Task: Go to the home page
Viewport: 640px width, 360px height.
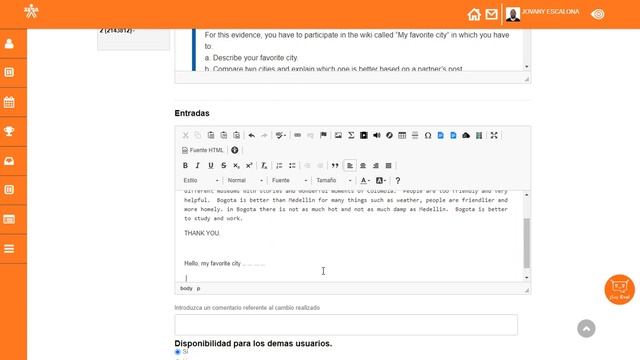Action: coord(474,14)
